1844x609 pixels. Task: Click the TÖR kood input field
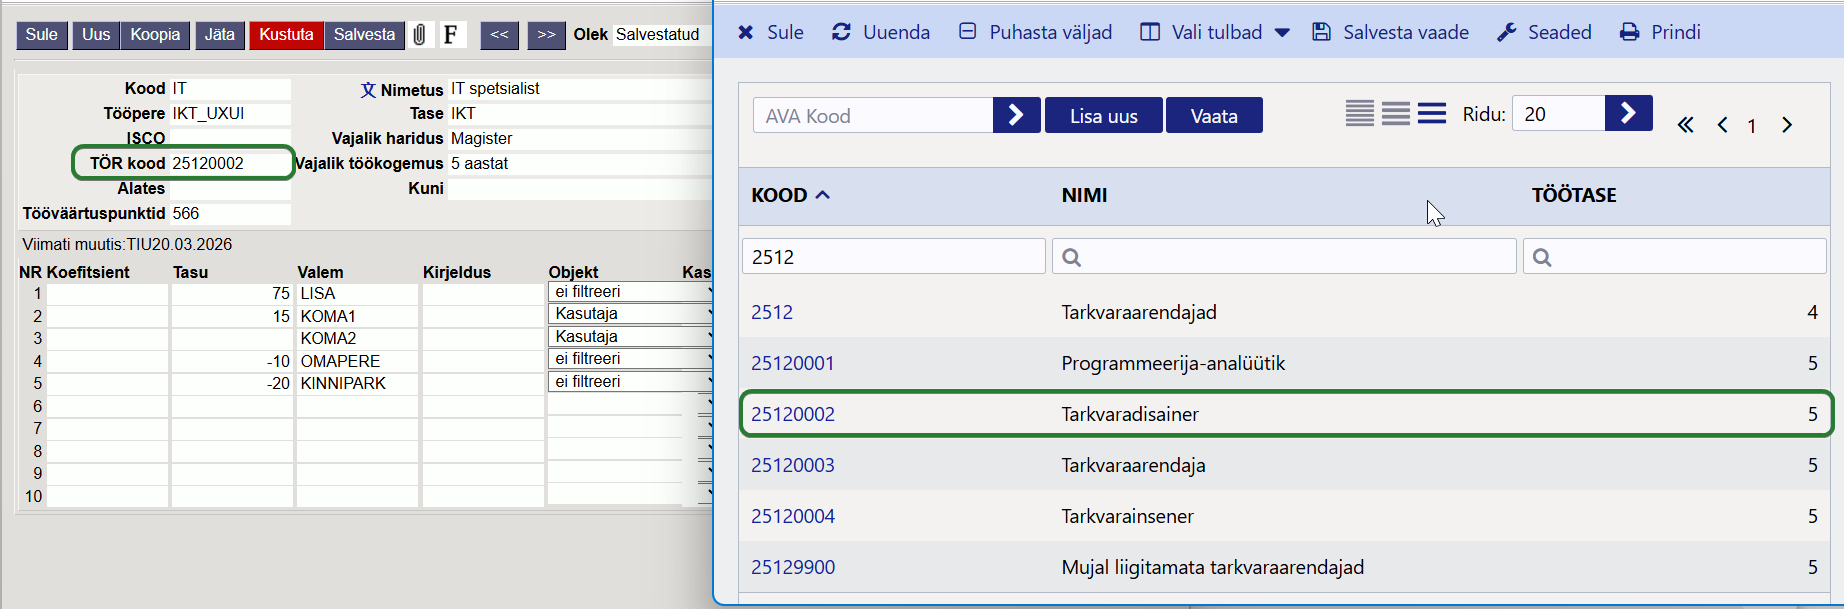229,163
